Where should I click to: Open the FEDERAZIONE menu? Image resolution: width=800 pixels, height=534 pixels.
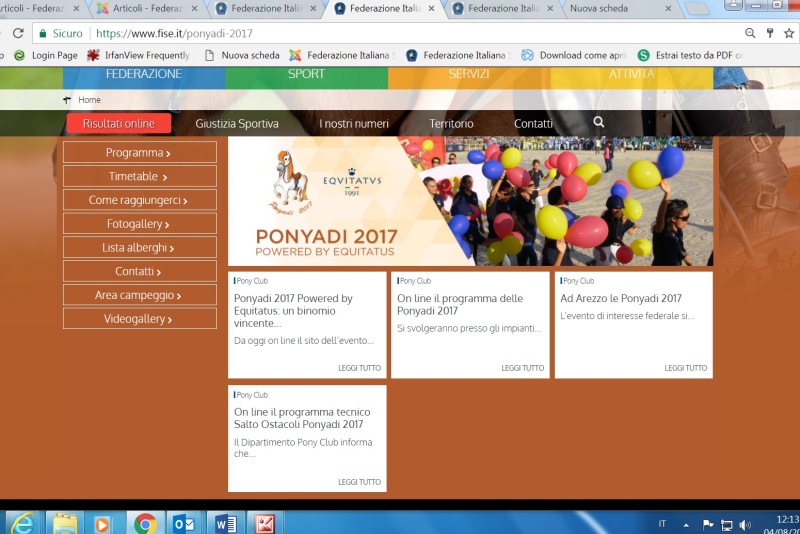point(144,75)
